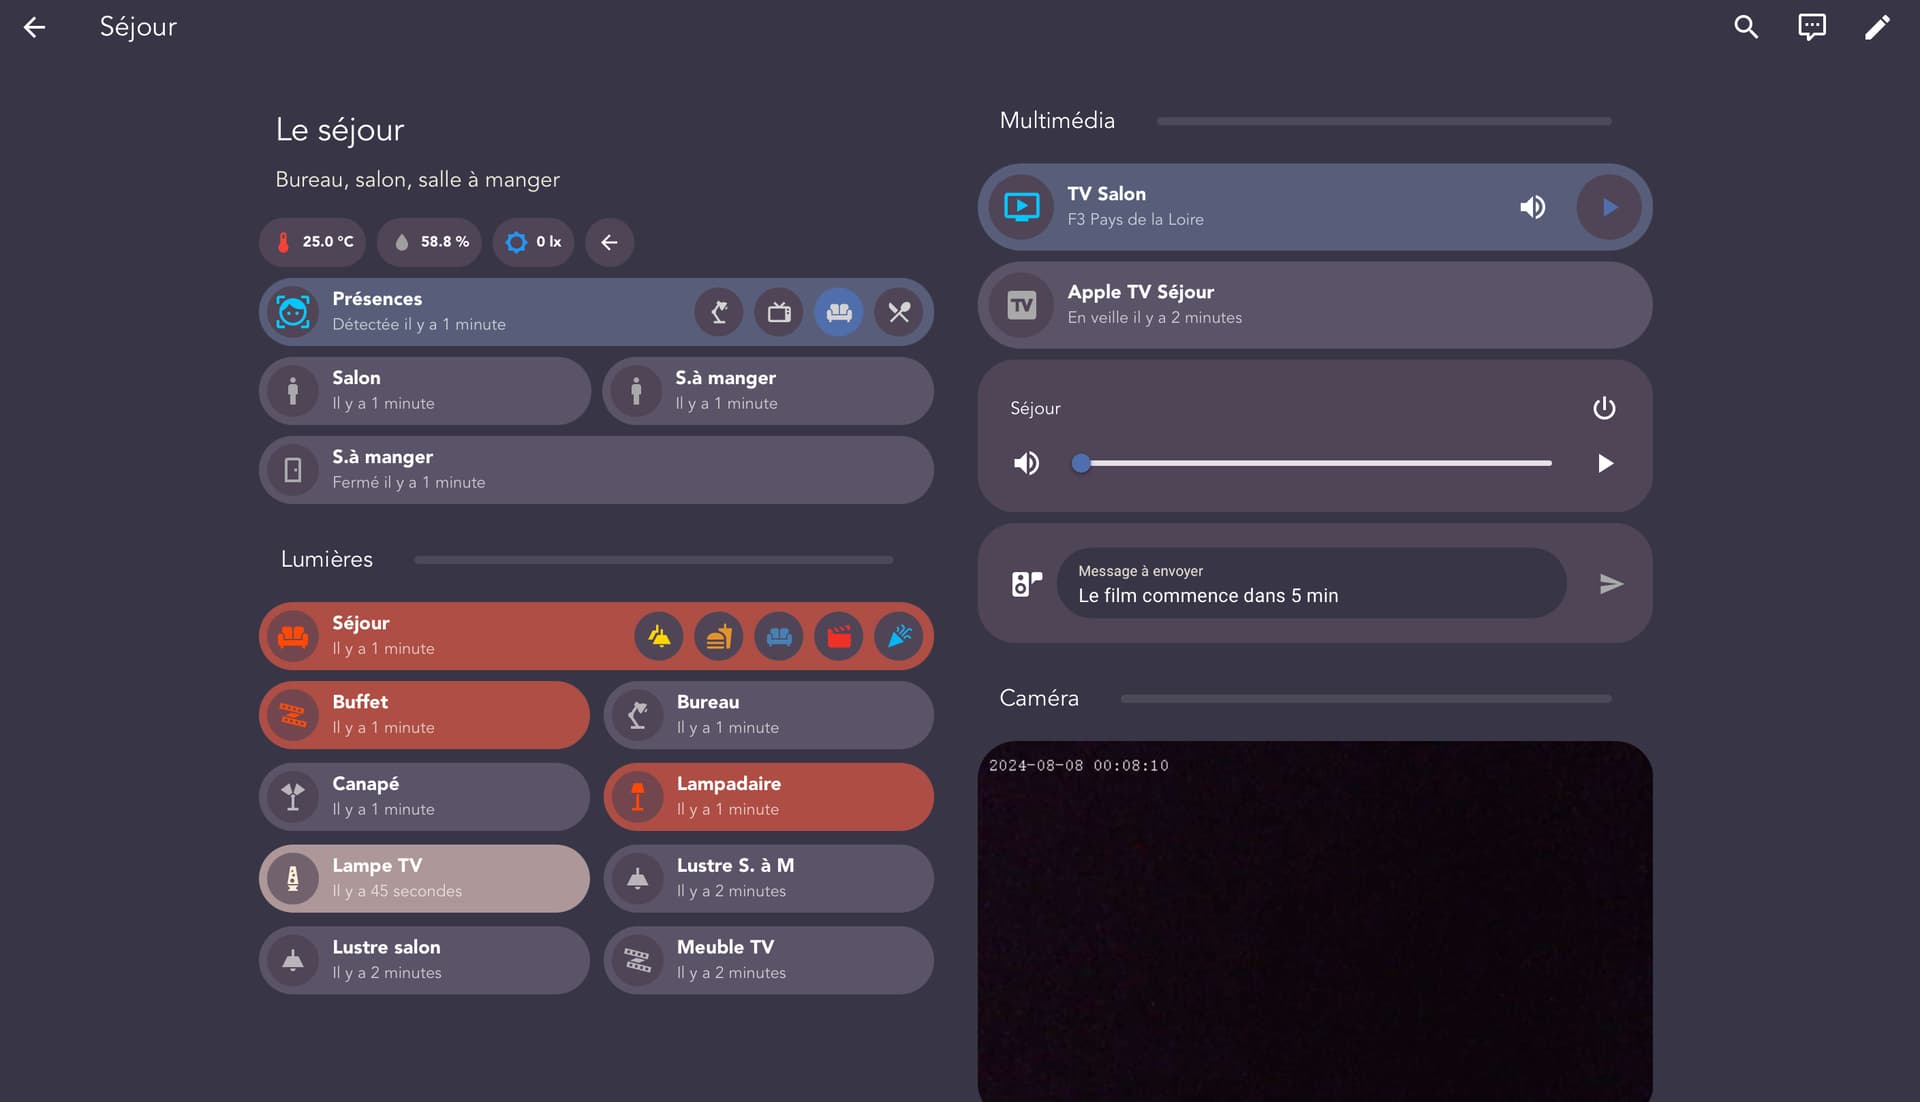Open the 0 lx illuminance chip
Viewport: 1920px width, 1102px height.
(534, 242)
